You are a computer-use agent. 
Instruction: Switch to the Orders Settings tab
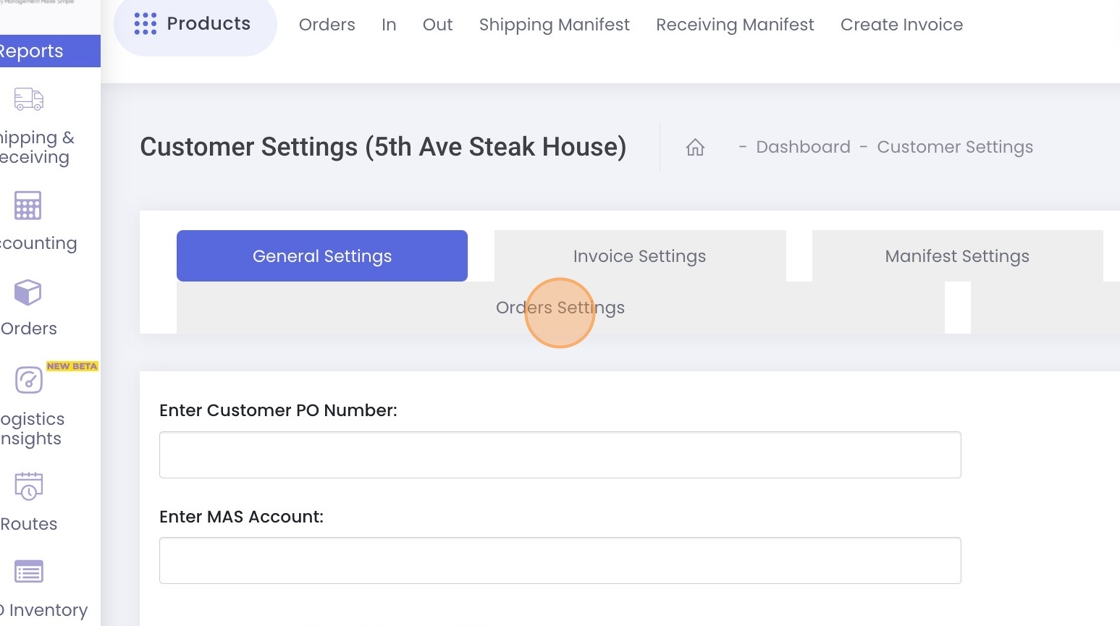[x=560, y=307]
